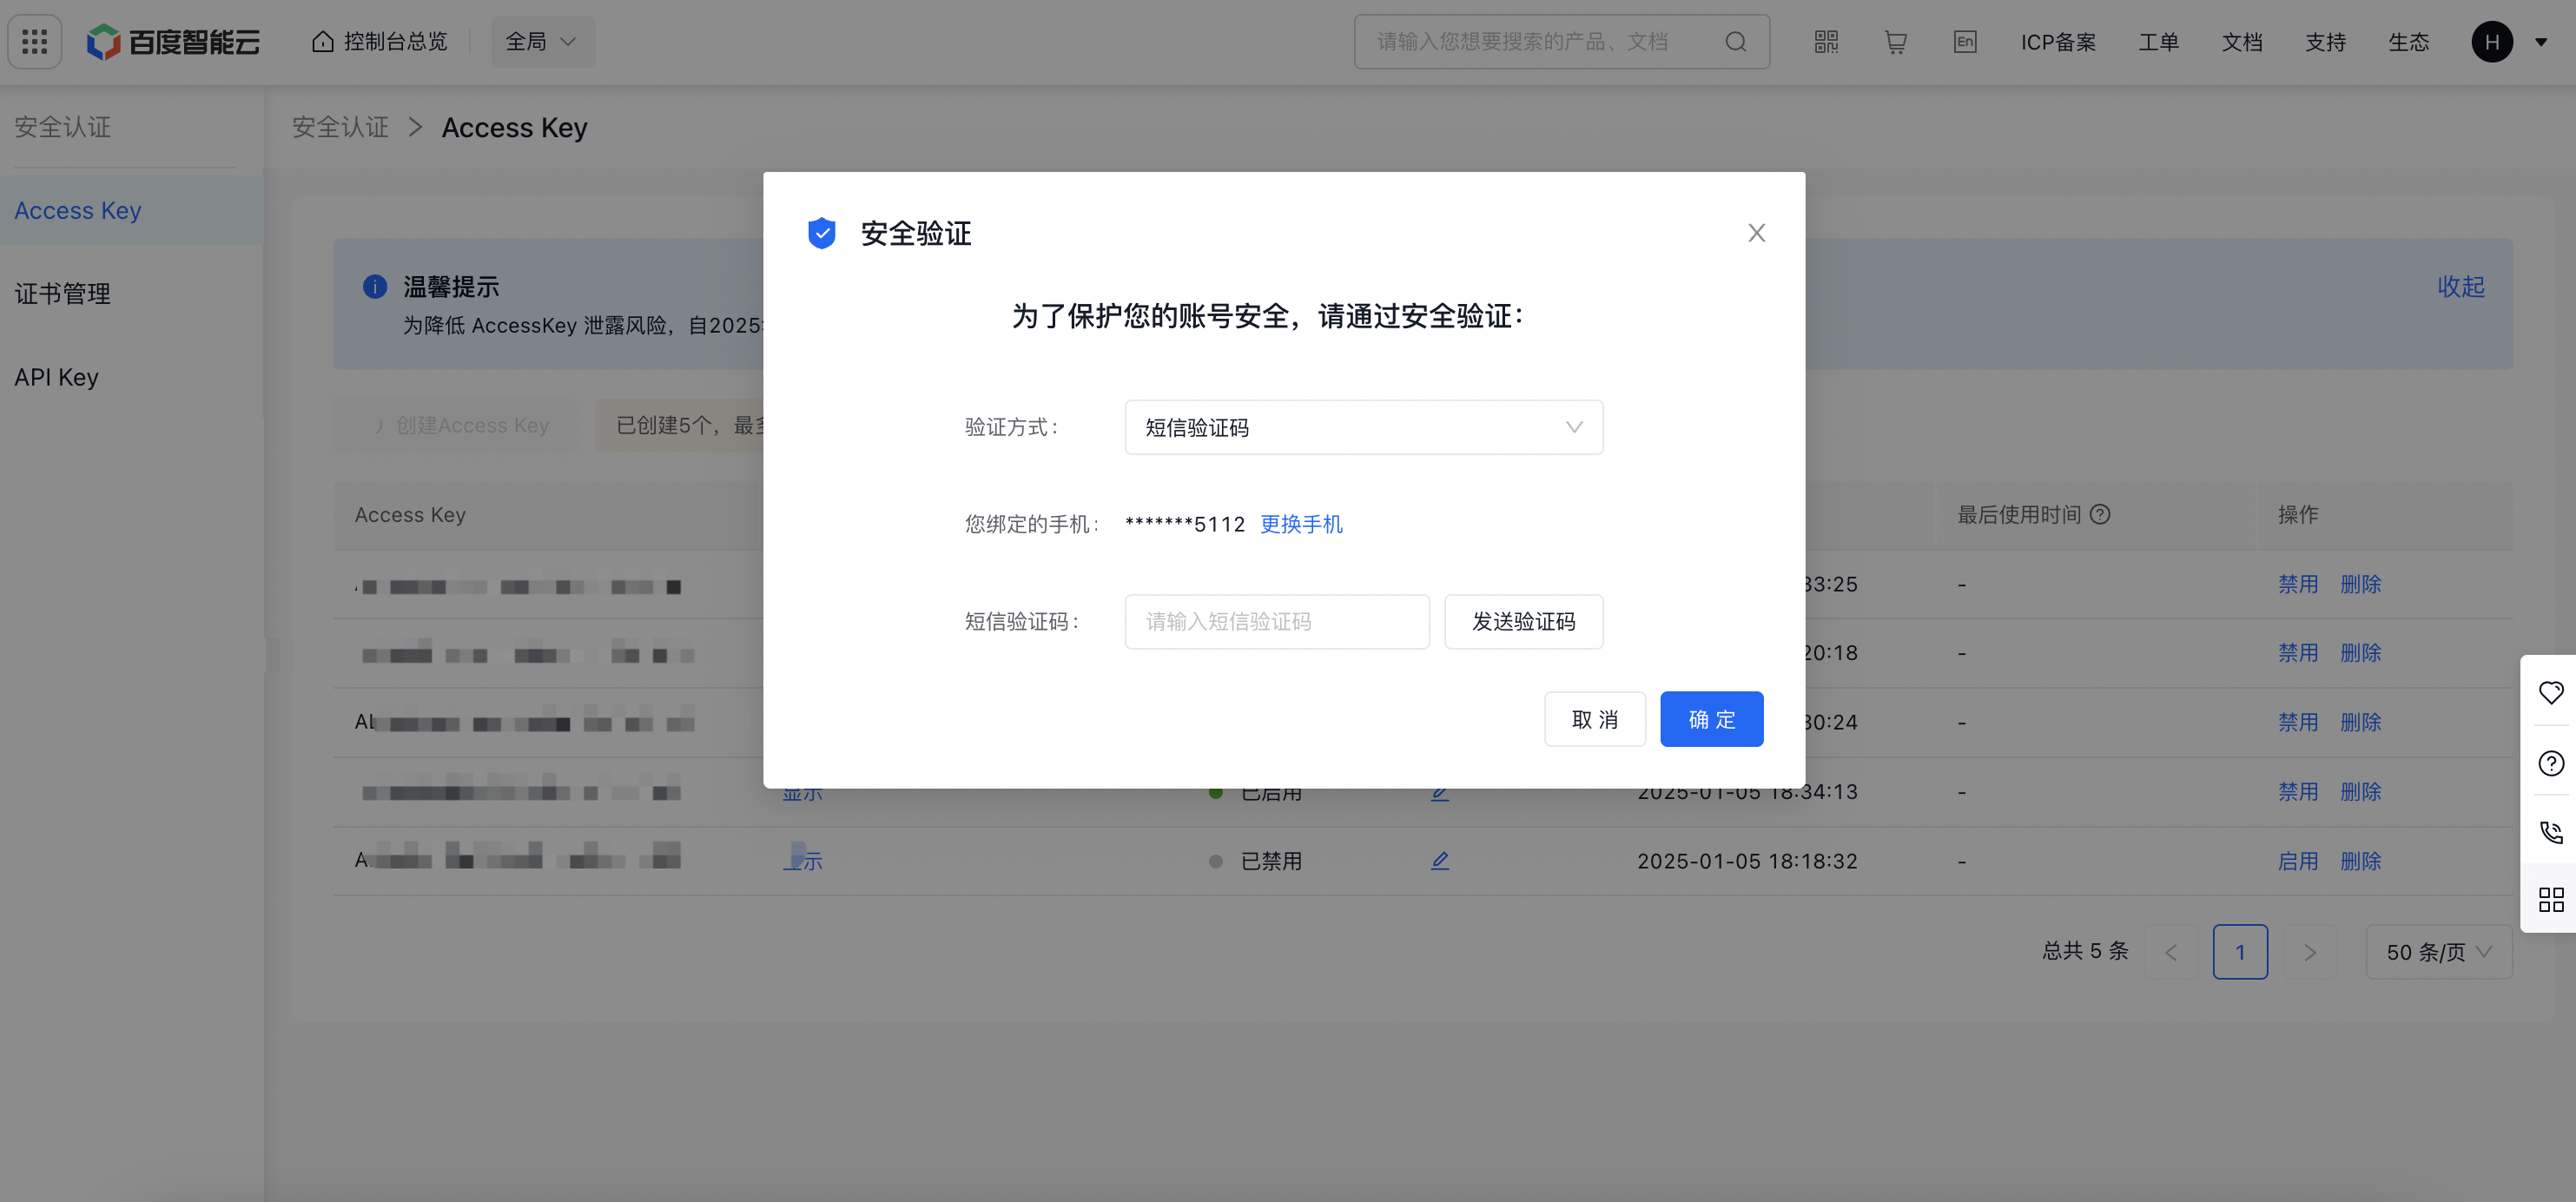This screenshot has width=2576, height=1202.
Task: Select page 1 in pagination
Action: click(x=2240, y=952)
